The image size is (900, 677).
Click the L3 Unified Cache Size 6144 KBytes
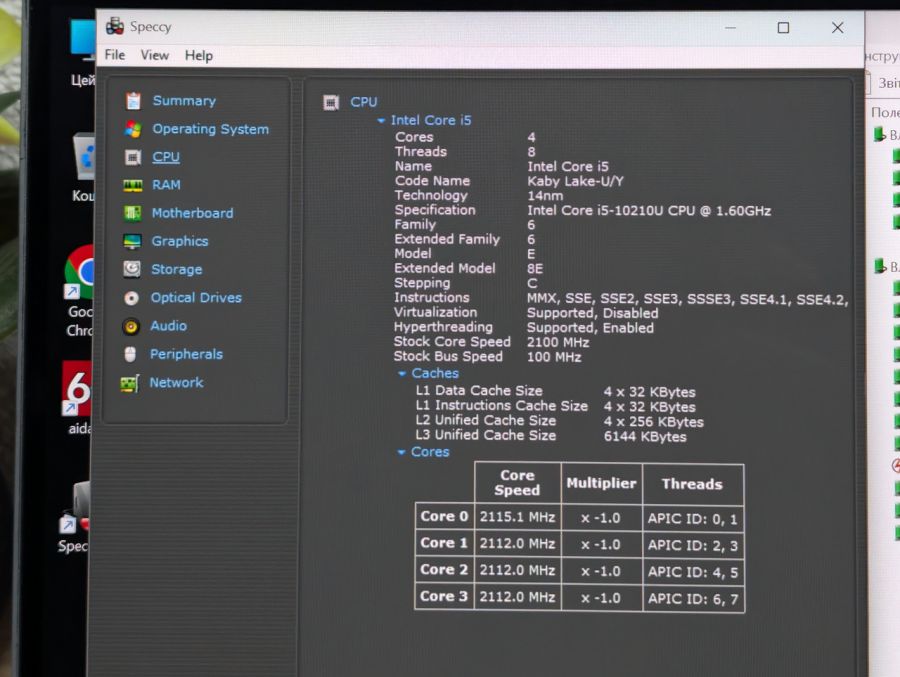tap(645, 437)
